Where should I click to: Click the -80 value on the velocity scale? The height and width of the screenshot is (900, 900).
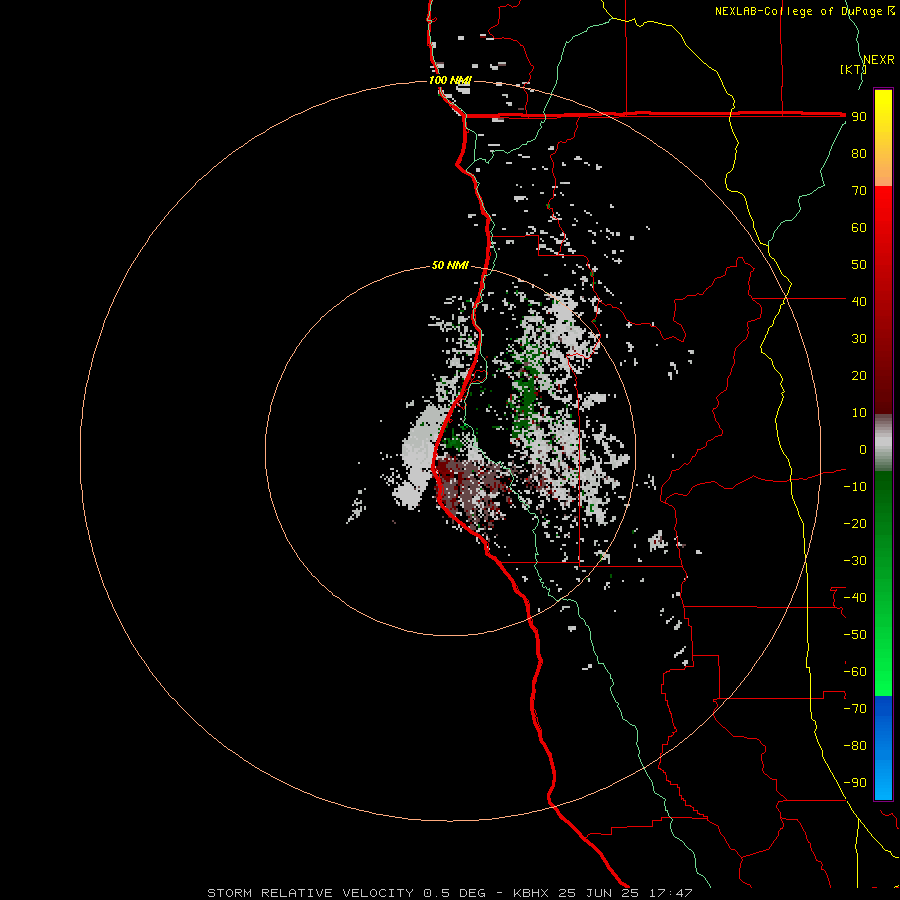click(855, 746)
